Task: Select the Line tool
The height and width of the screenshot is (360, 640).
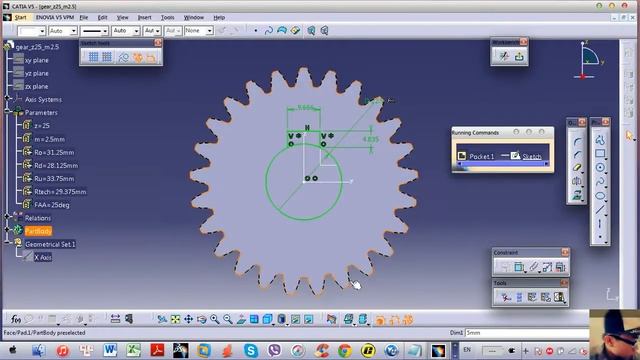Action: click(600, 210)
